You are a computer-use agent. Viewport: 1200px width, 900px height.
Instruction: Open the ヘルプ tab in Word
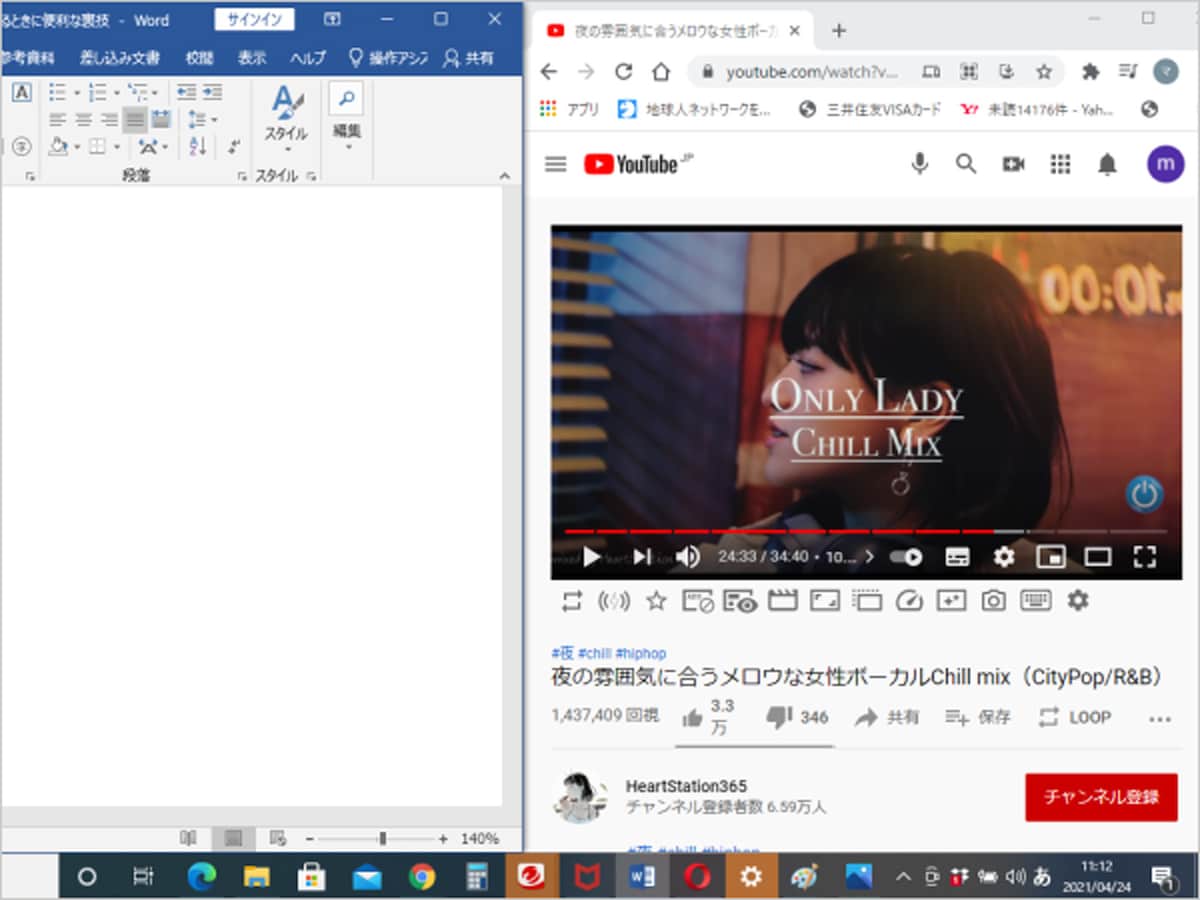point(308,58)
